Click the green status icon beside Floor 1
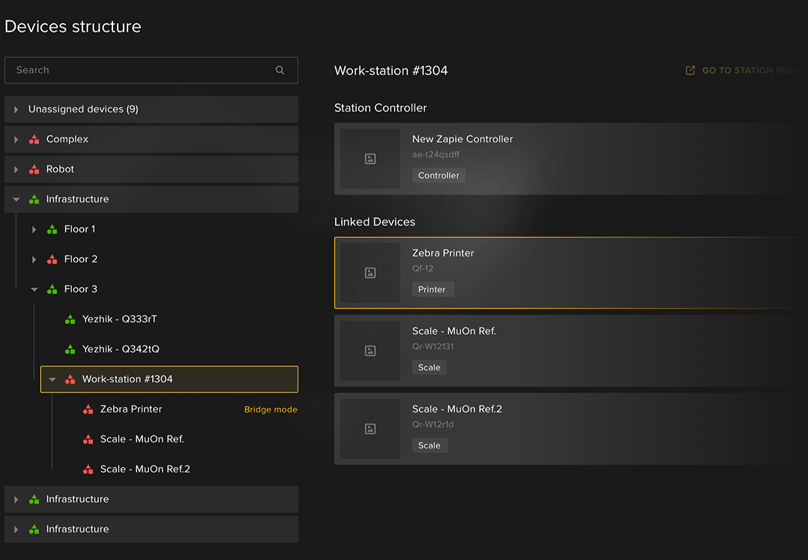Viewport: 808px width, 560px height. click(x=52, y=229)
